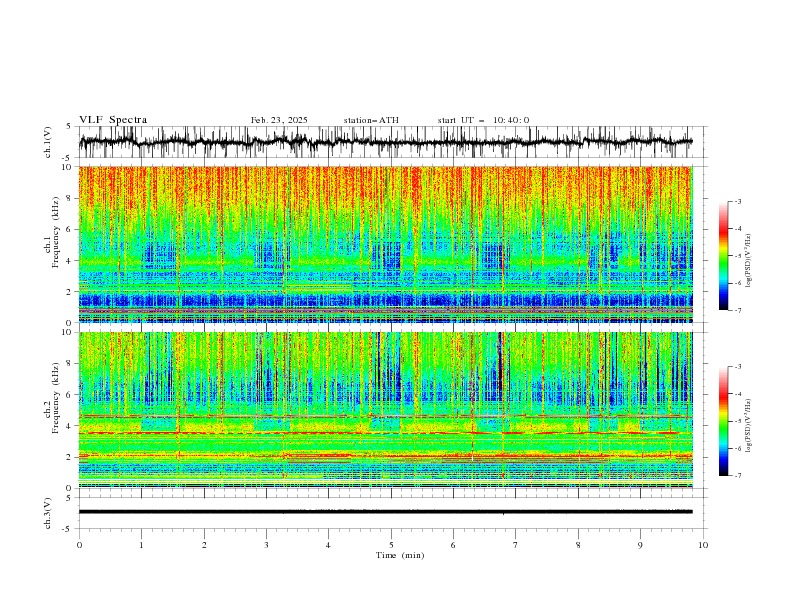This screenshot has height=612, width=792.
Task: Click the time axis tick label "5"
Action: [x=391, y=545]
